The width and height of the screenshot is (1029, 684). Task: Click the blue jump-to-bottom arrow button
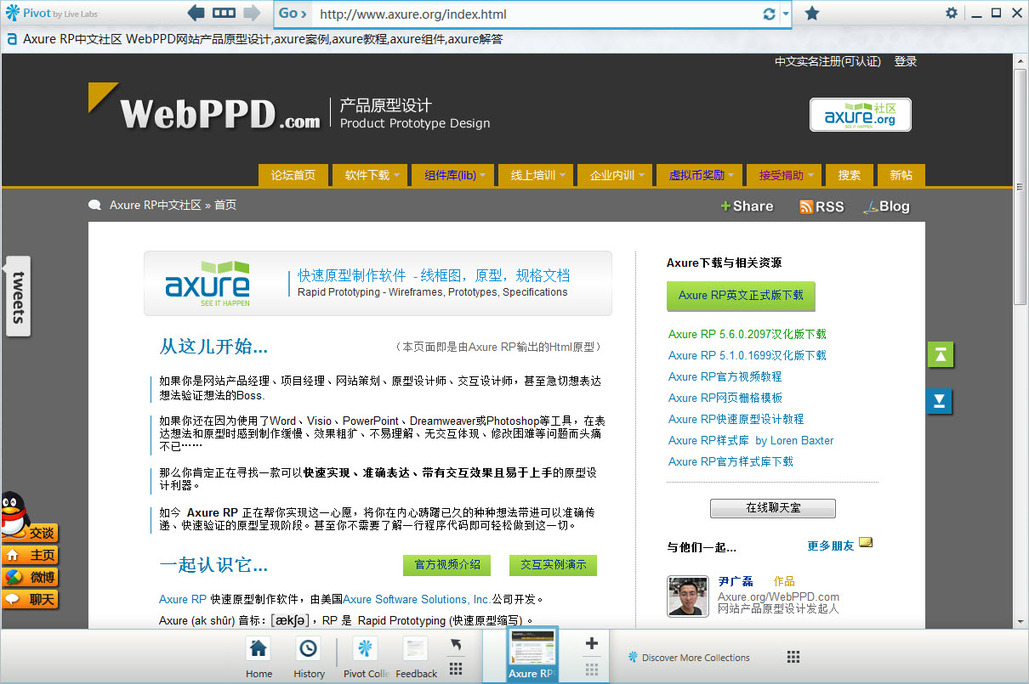coord(940,401)
